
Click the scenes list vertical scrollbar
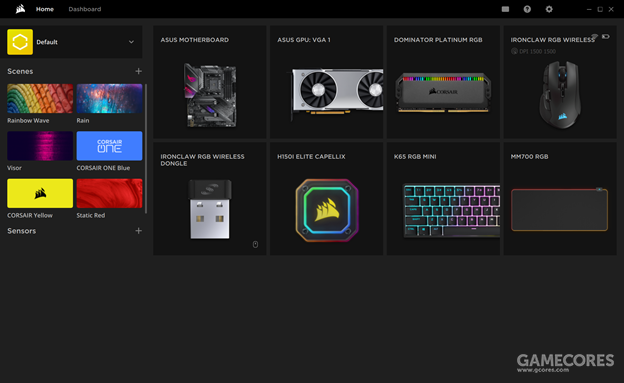tap(146, 149)
